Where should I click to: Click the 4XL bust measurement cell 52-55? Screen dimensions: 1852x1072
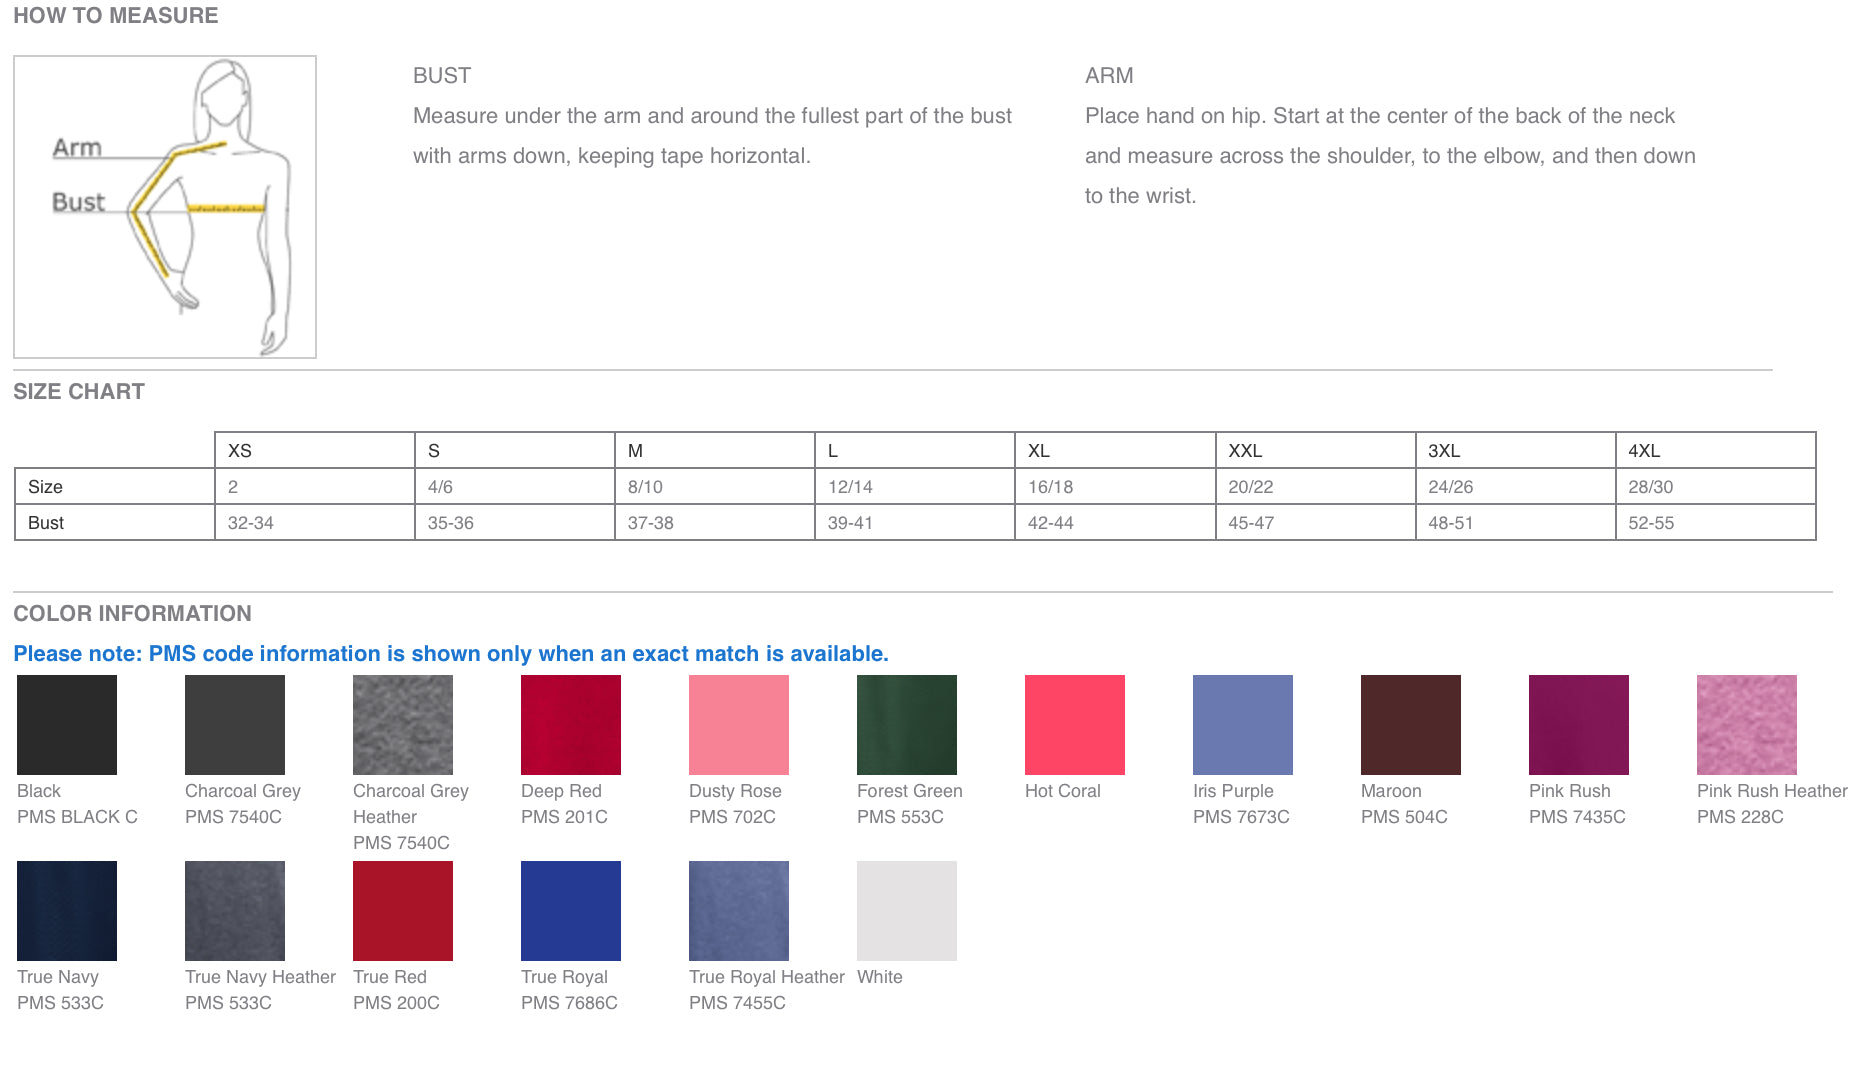[x=1715, y=523]
